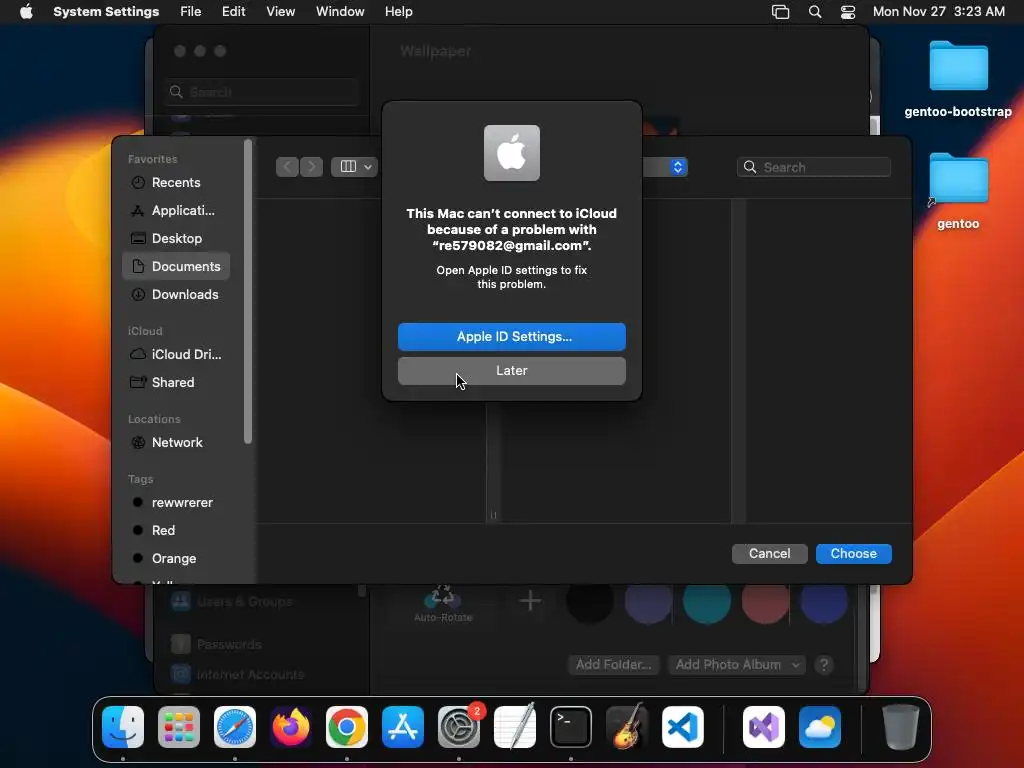This screenshot has height=768, width=1024.
Task: Open the Add Photo Album dropdown
Action: click(x=736, y=665)
